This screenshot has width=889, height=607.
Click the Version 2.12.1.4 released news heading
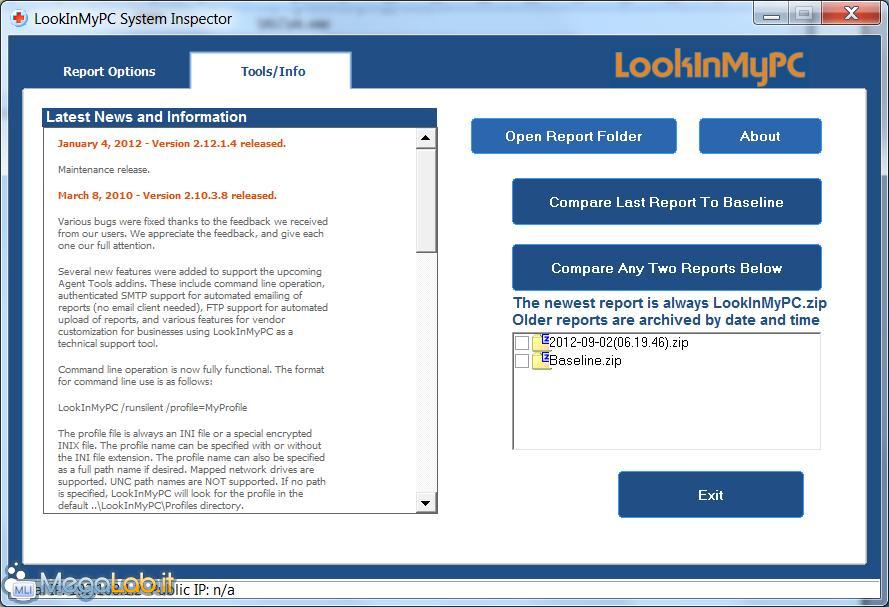tap(171, 144)
